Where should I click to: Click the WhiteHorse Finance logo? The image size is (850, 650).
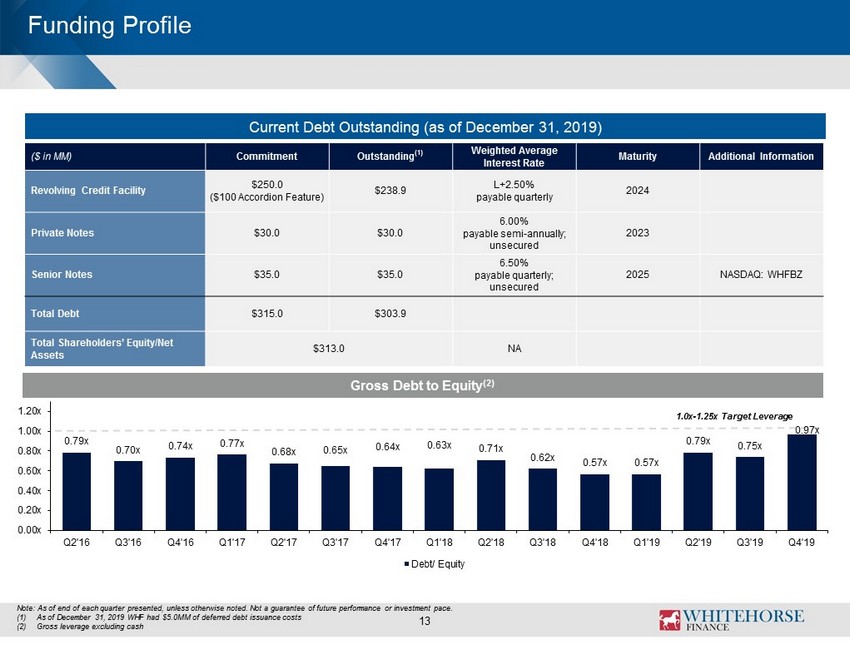point(731,620)
